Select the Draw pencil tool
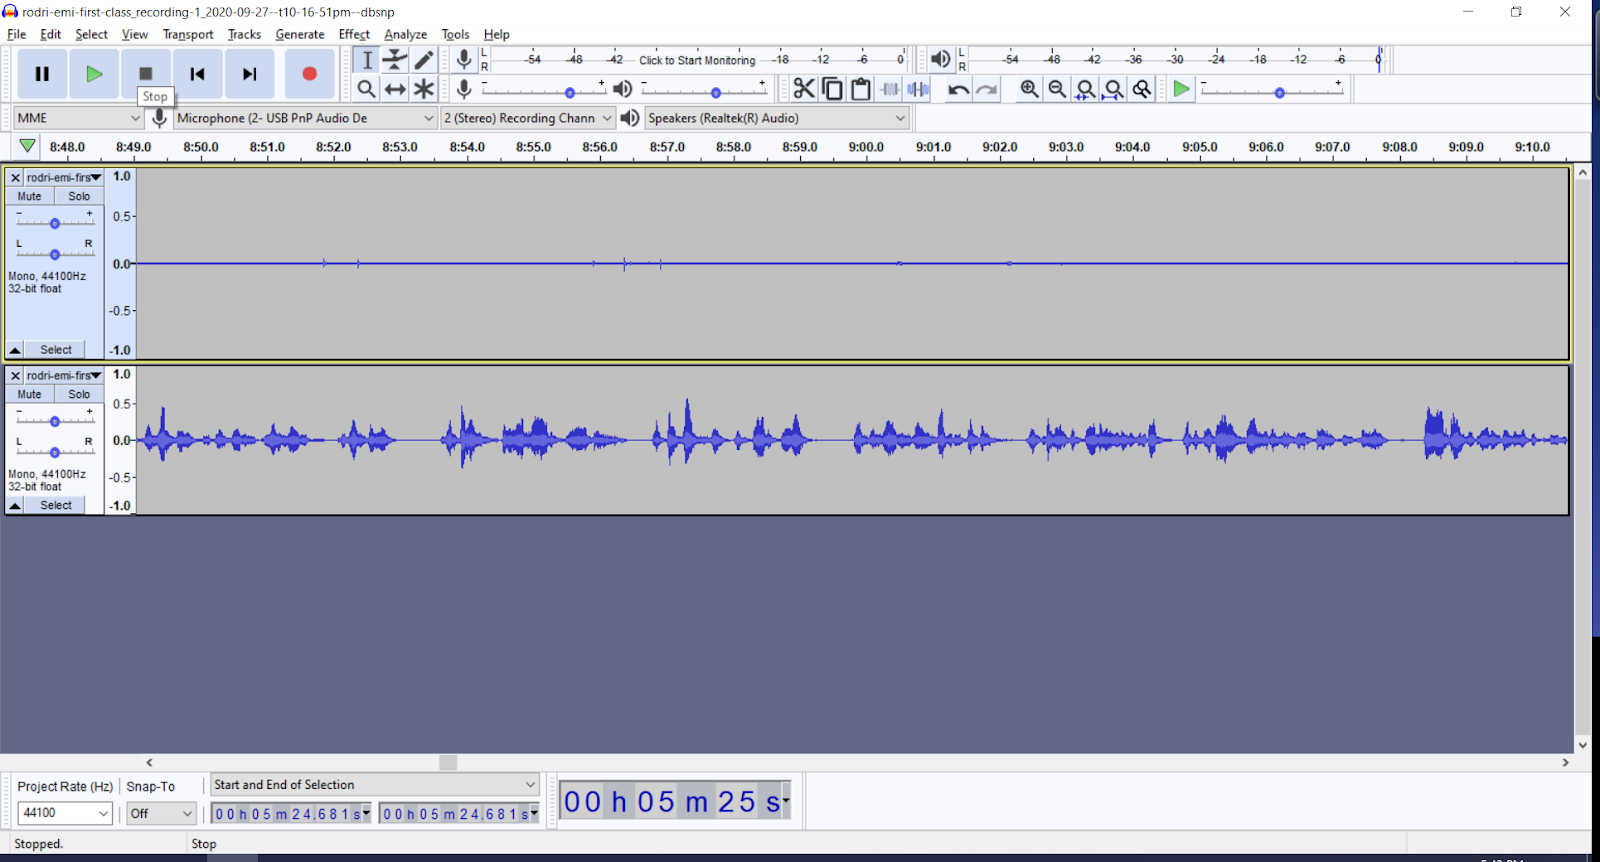This screenshot has width=1600, height=862. click(x=424, y=60)
